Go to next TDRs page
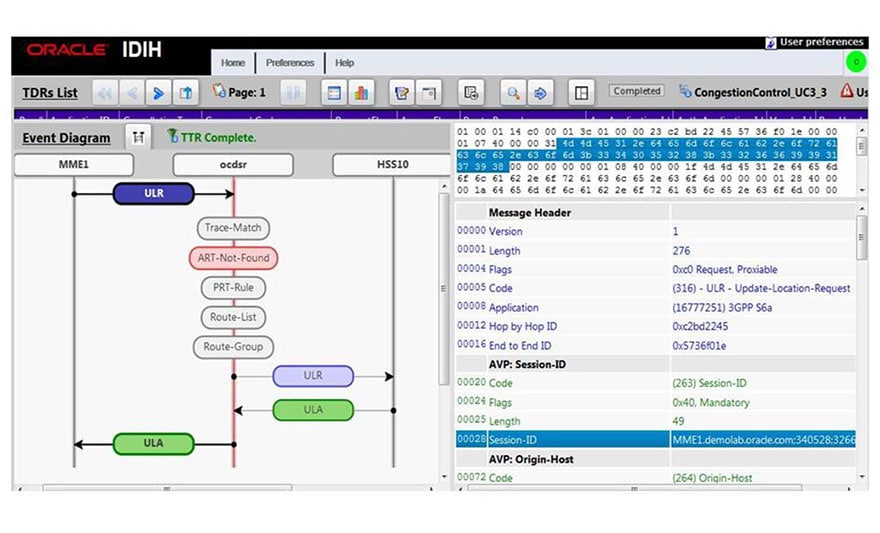The image size is (880, 533). pos(159,93)
